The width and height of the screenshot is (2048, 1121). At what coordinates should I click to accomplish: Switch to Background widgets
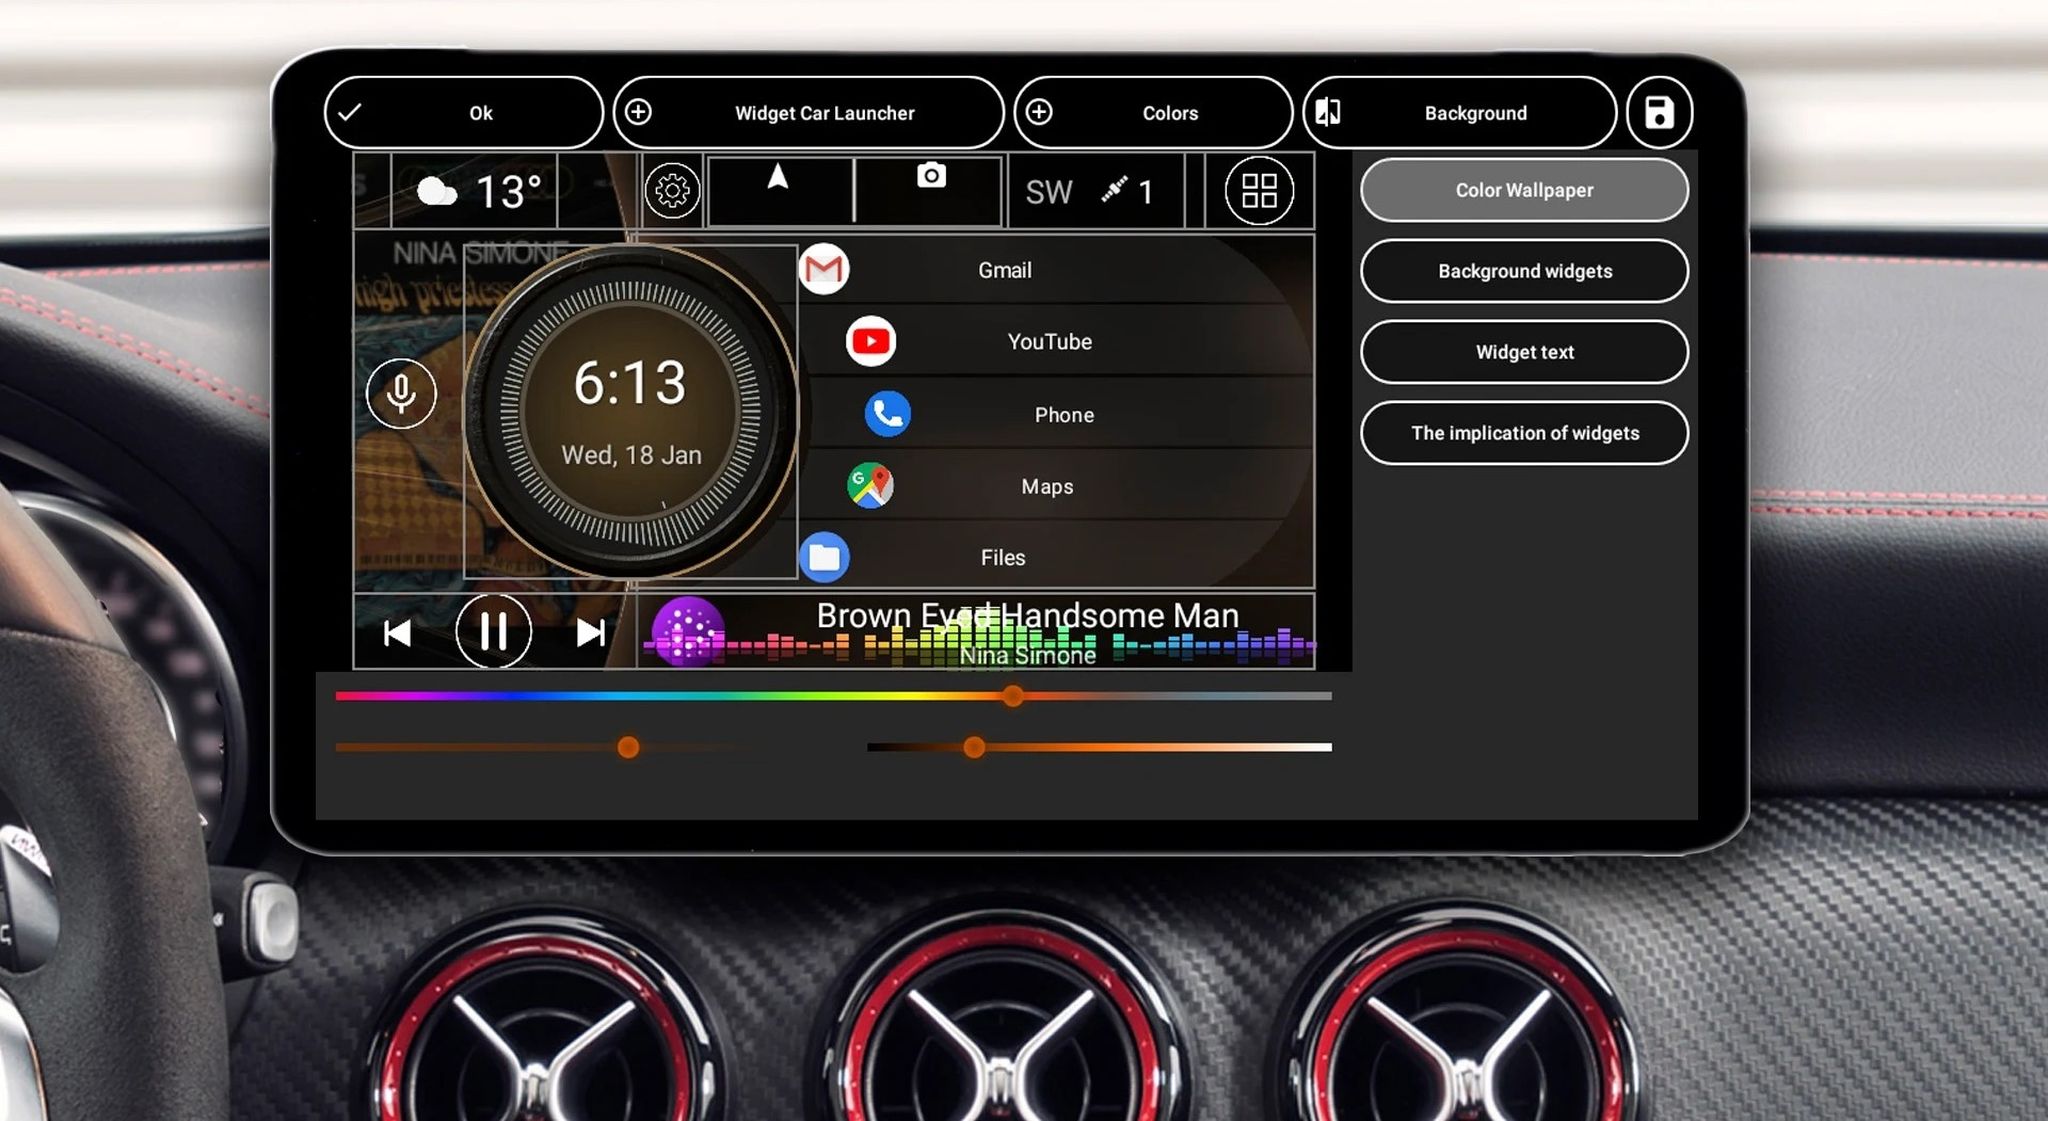1523,271
